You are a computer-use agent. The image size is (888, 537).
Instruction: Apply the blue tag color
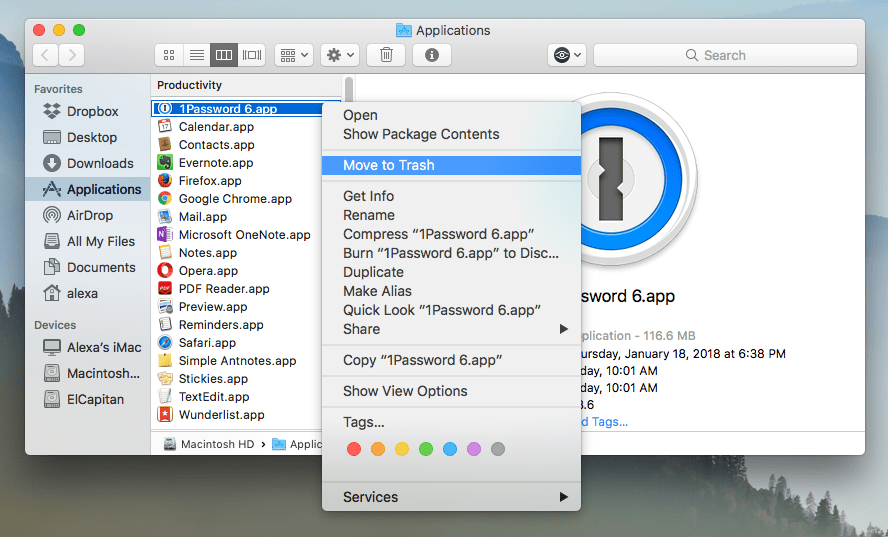coord(450,449)
